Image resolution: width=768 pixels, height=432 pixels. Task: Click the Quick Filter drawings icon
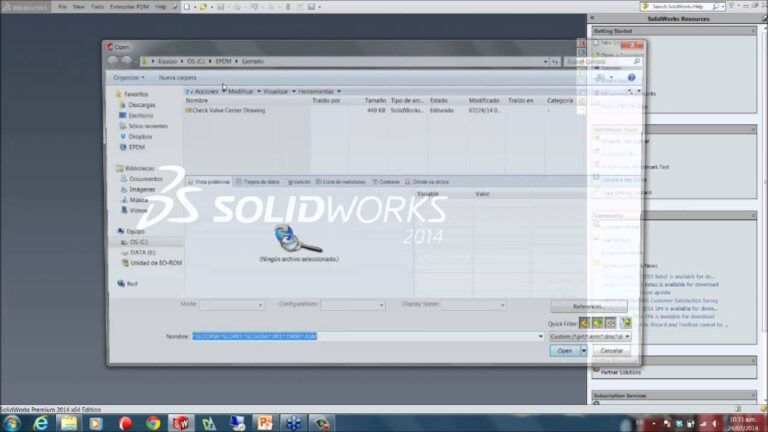pos(610,323)
